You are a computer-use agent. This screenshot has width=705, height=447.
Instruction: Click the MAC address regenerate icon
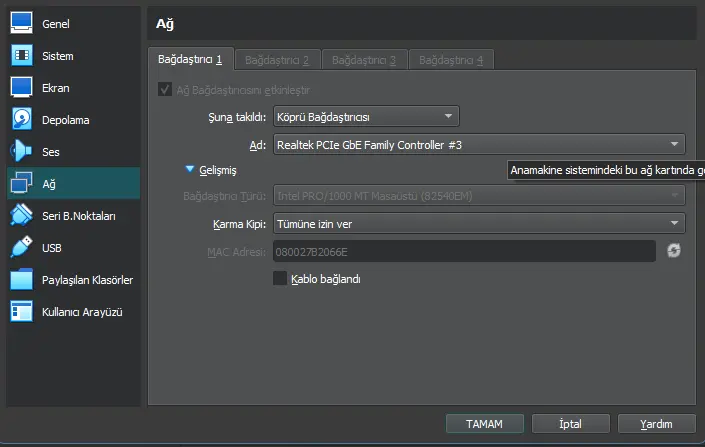coord(674,251)
